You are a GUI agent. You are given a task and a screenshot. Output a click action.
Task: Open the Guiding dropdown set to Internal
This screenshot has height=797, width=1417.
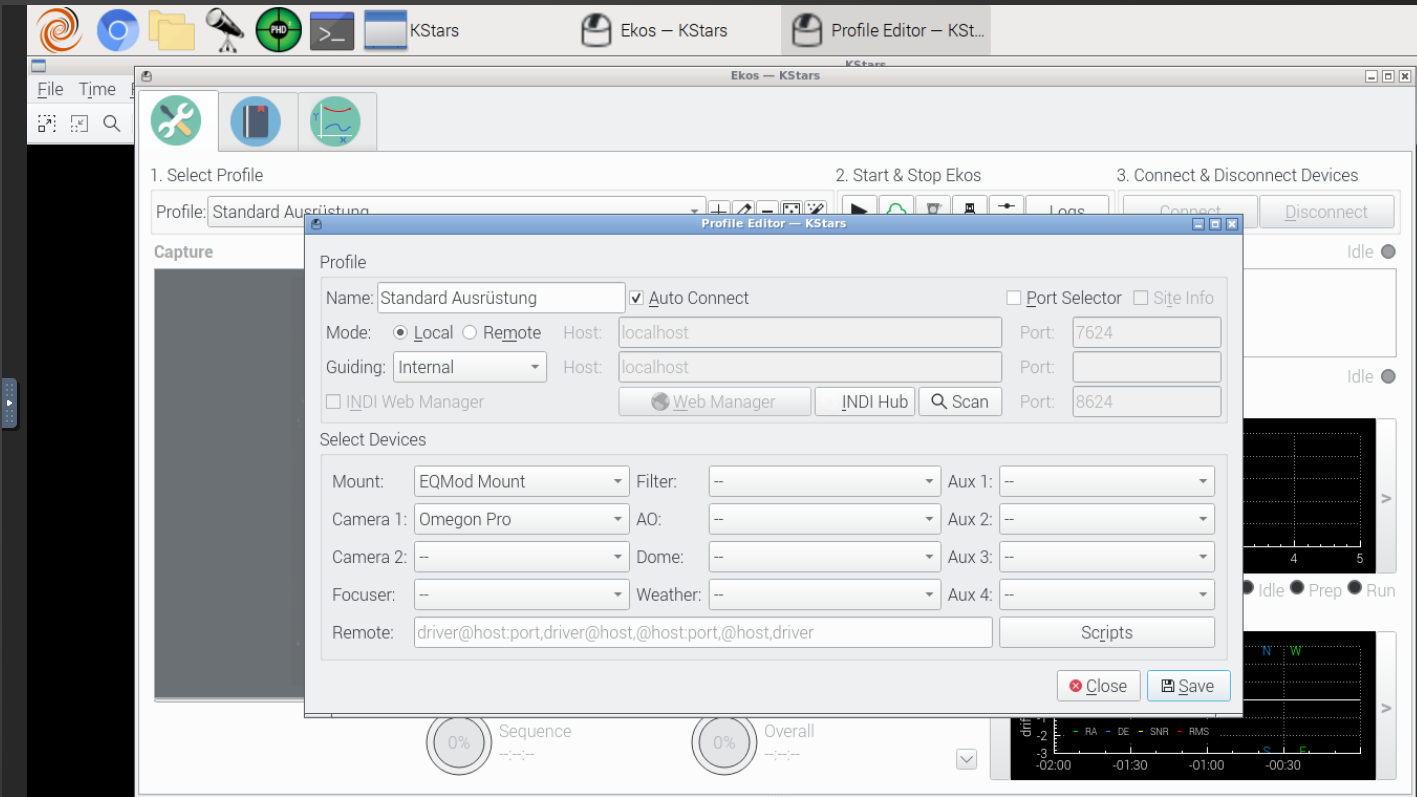tap(470, 367)
